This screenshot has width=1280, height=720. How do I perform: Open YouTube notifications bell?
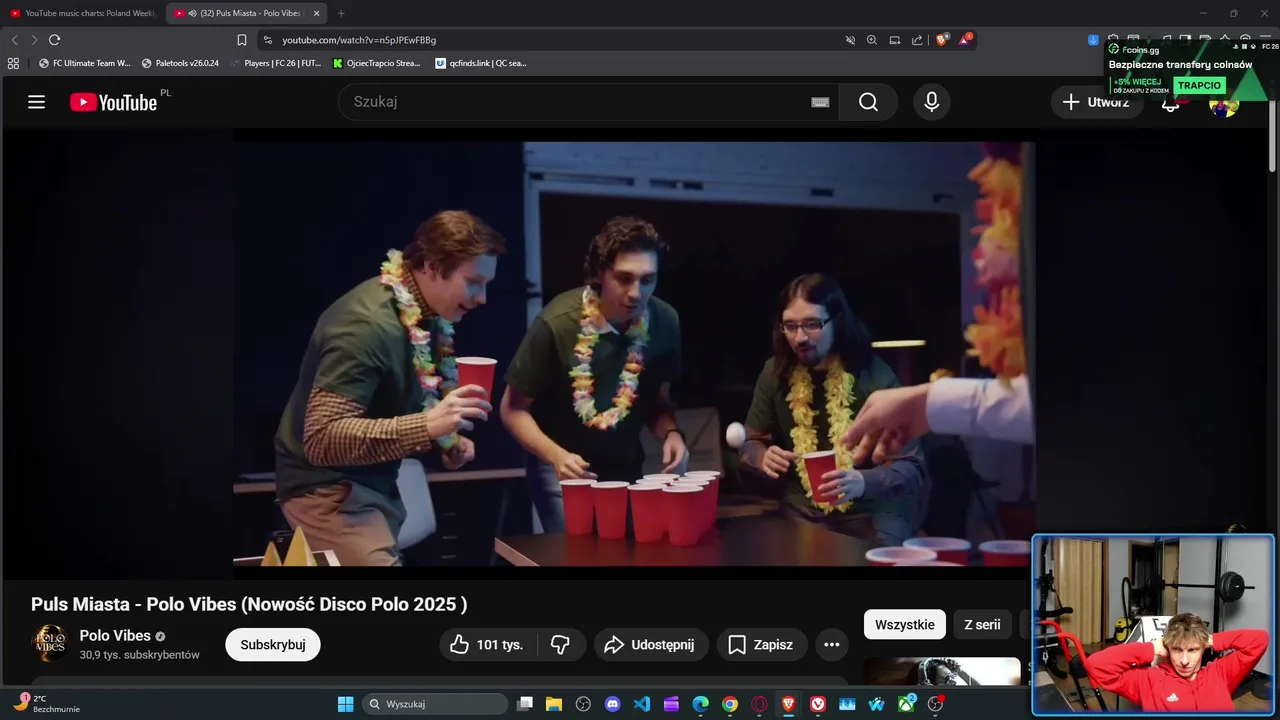[x=1170, y=103]
